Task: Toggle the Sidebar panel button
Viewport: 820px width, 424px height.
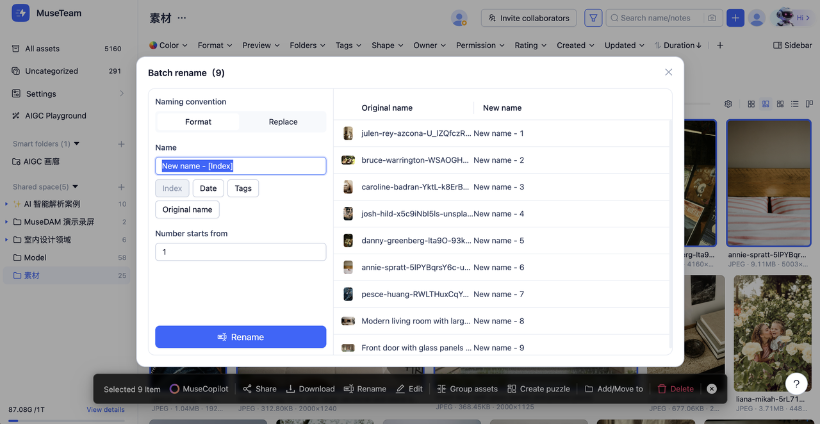Action: 792,45
